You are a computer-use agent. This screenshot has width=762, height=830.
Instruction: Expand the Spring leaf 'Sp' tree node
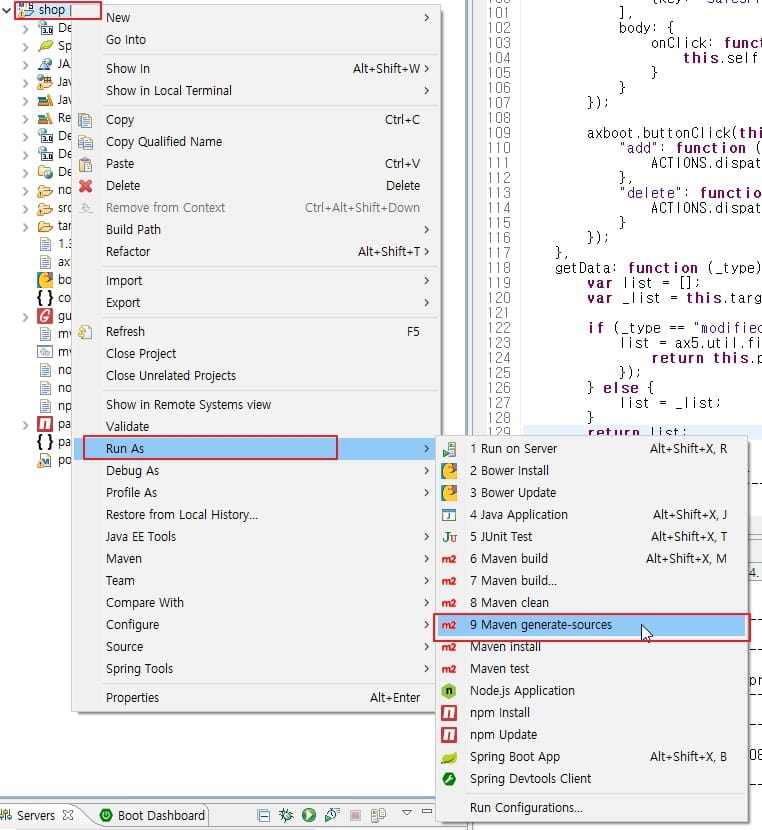click(25, 47)
